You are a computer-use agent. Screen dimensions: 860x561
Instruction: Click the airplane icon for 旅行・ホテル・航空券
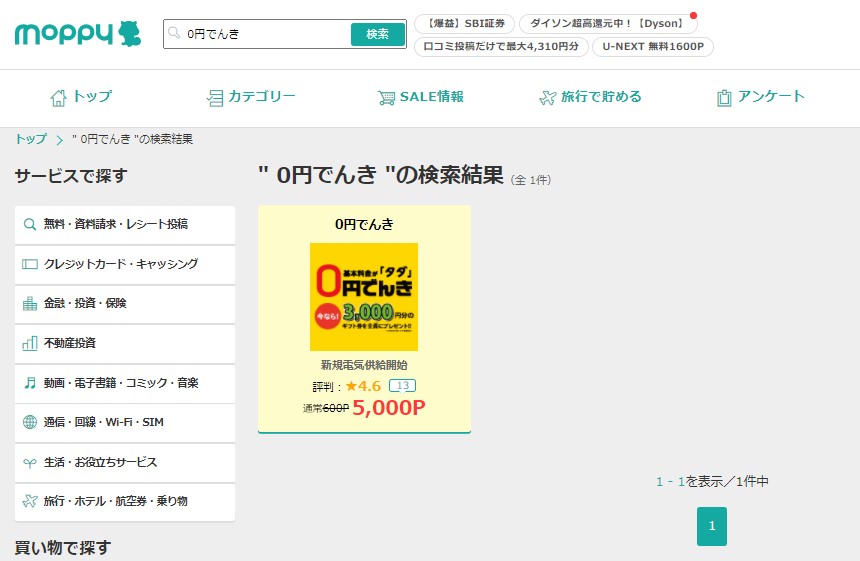tap(30, 501)
